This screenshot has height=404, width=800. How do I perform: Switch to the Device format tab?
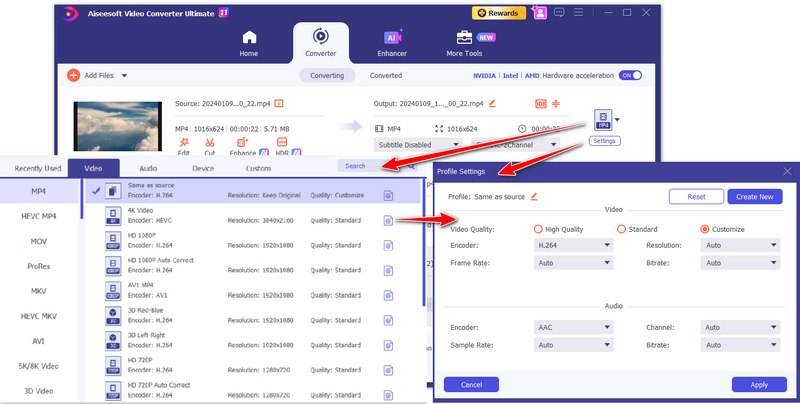[x=203, y=168]
